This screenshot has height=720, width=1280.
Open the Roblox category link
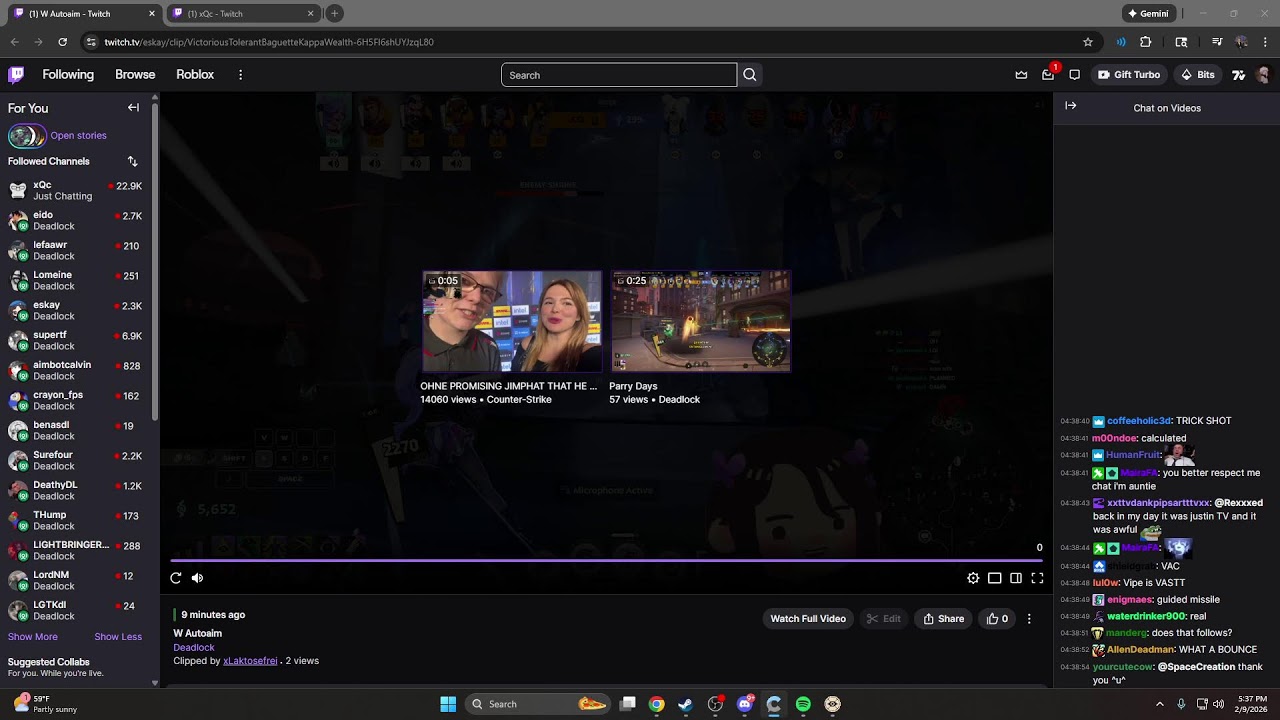point(195,75)
